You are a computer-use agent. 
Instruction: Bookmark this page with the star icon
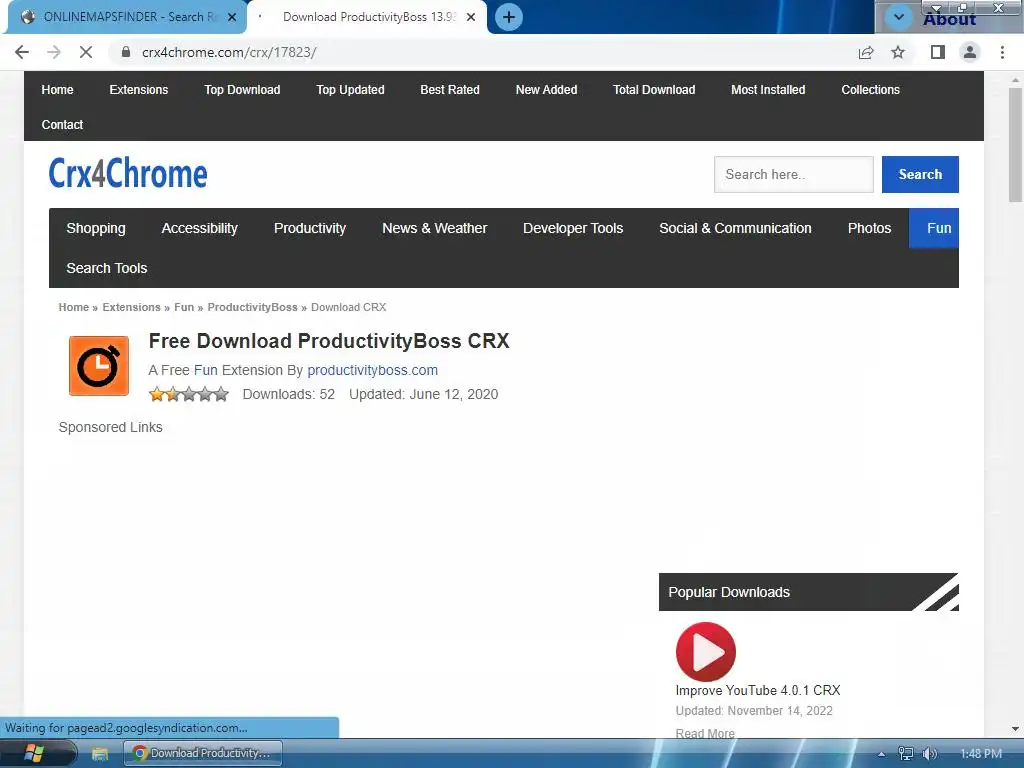[x=898, y=52]
